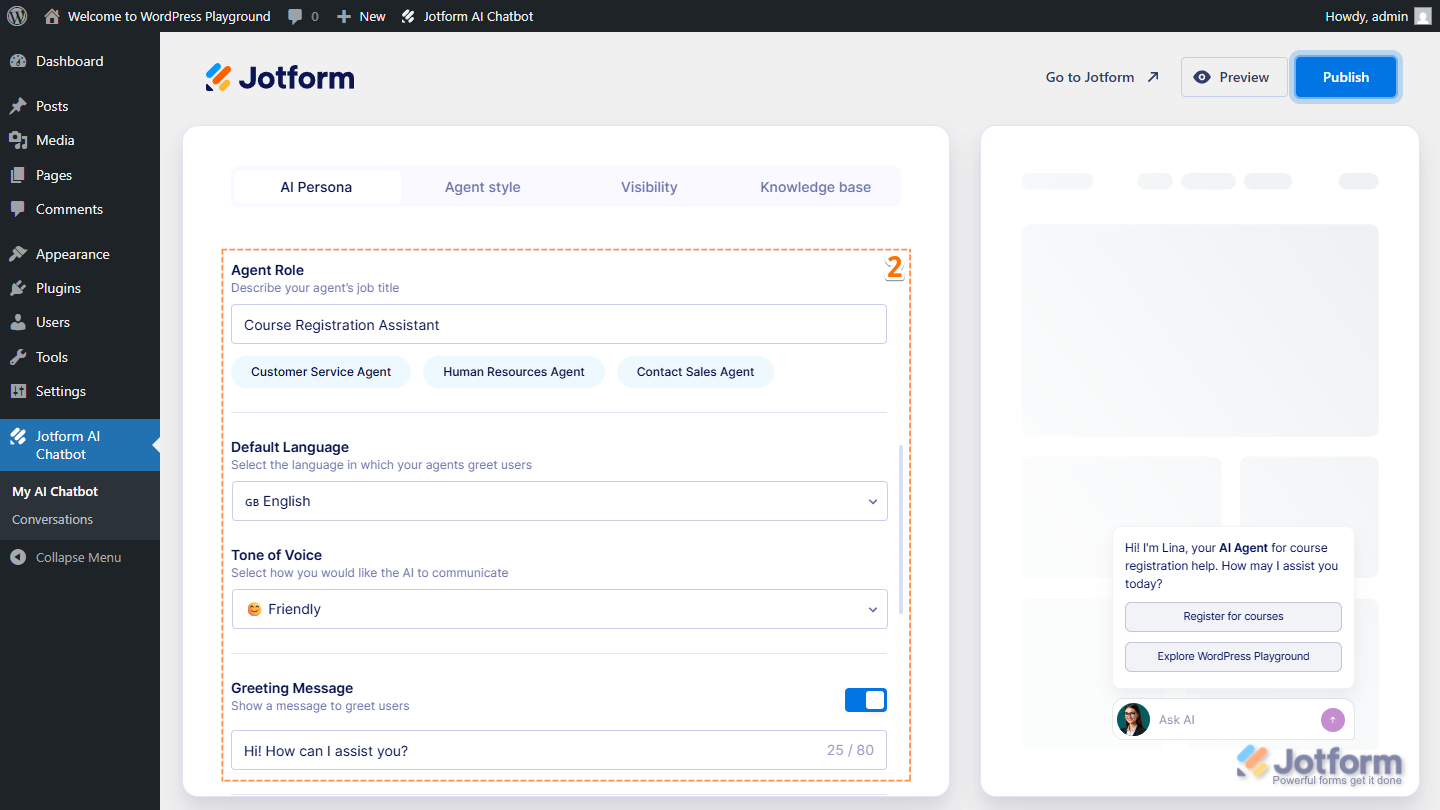Open Conversations submenu item
This screenshot has height=810, width=1440.
click(52, 519)
